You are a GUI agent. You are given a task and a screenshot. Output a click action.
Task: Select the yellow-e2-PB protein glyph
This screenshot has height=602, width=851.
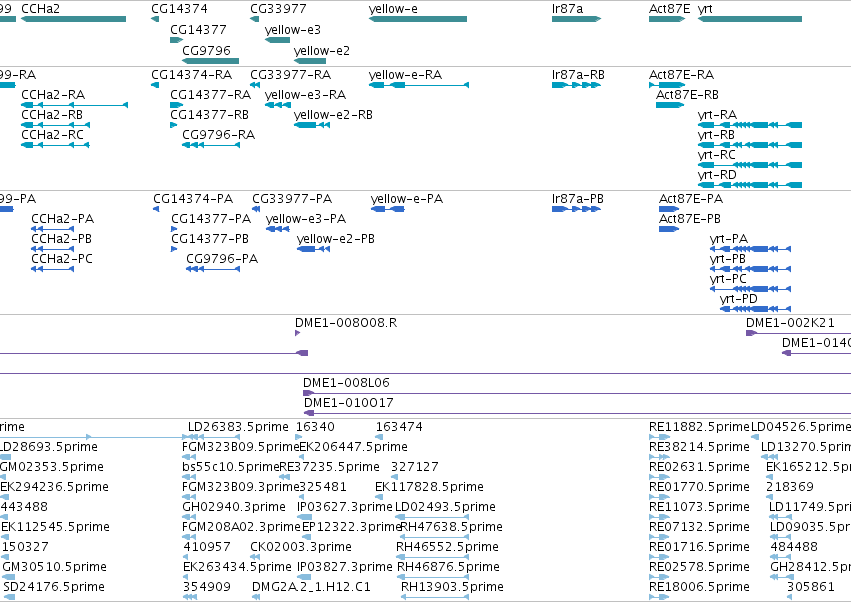[313, 249]
